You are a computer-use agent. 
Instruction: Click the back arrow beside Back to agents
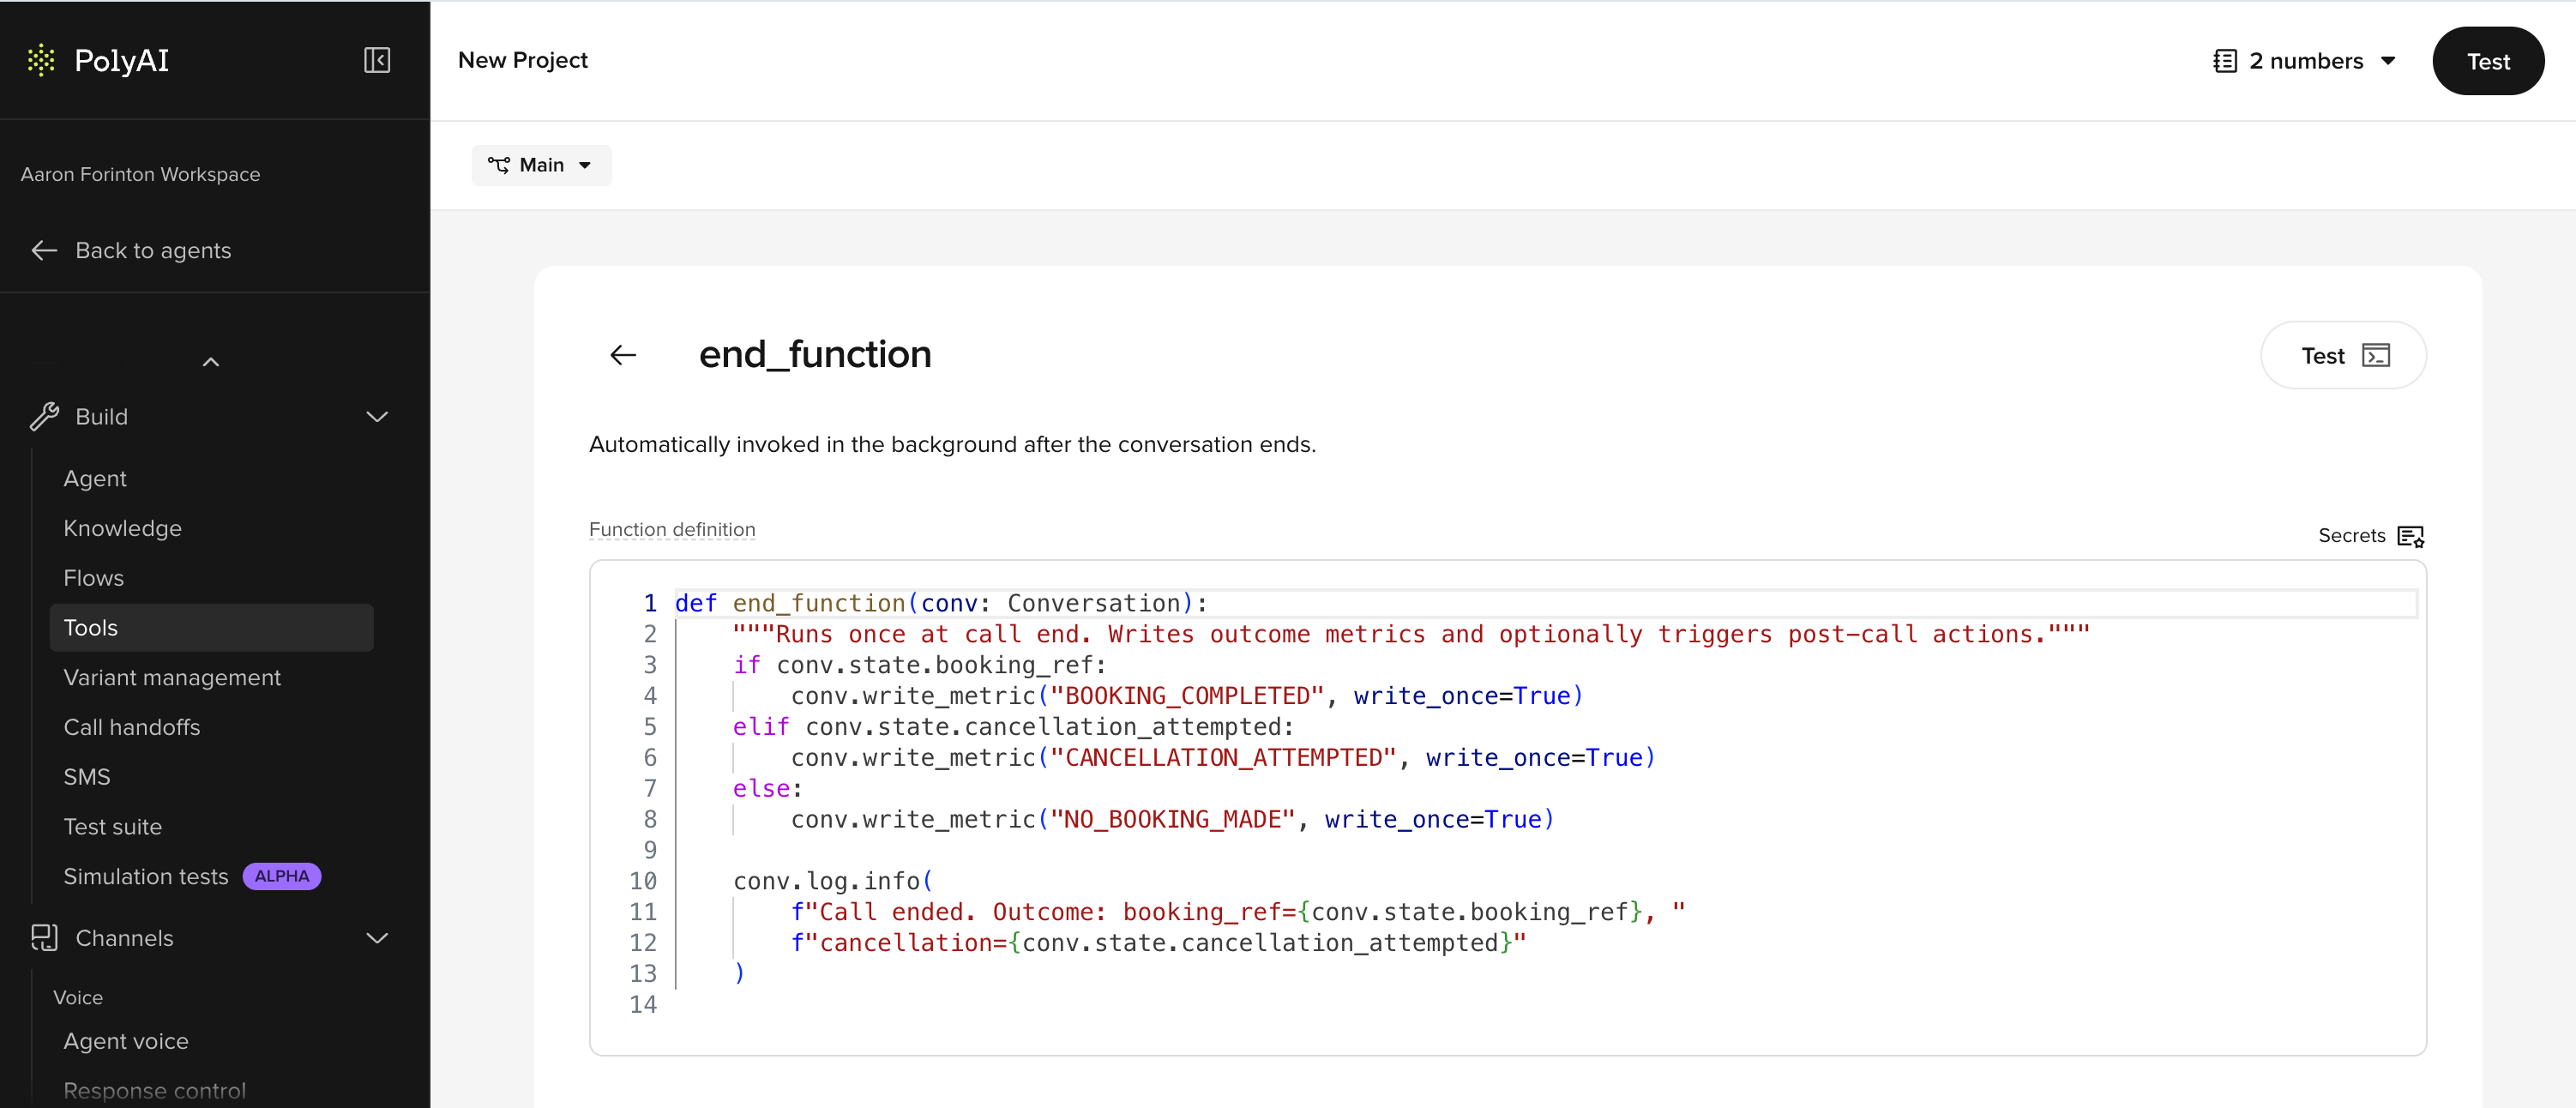(x=44, y=250)
